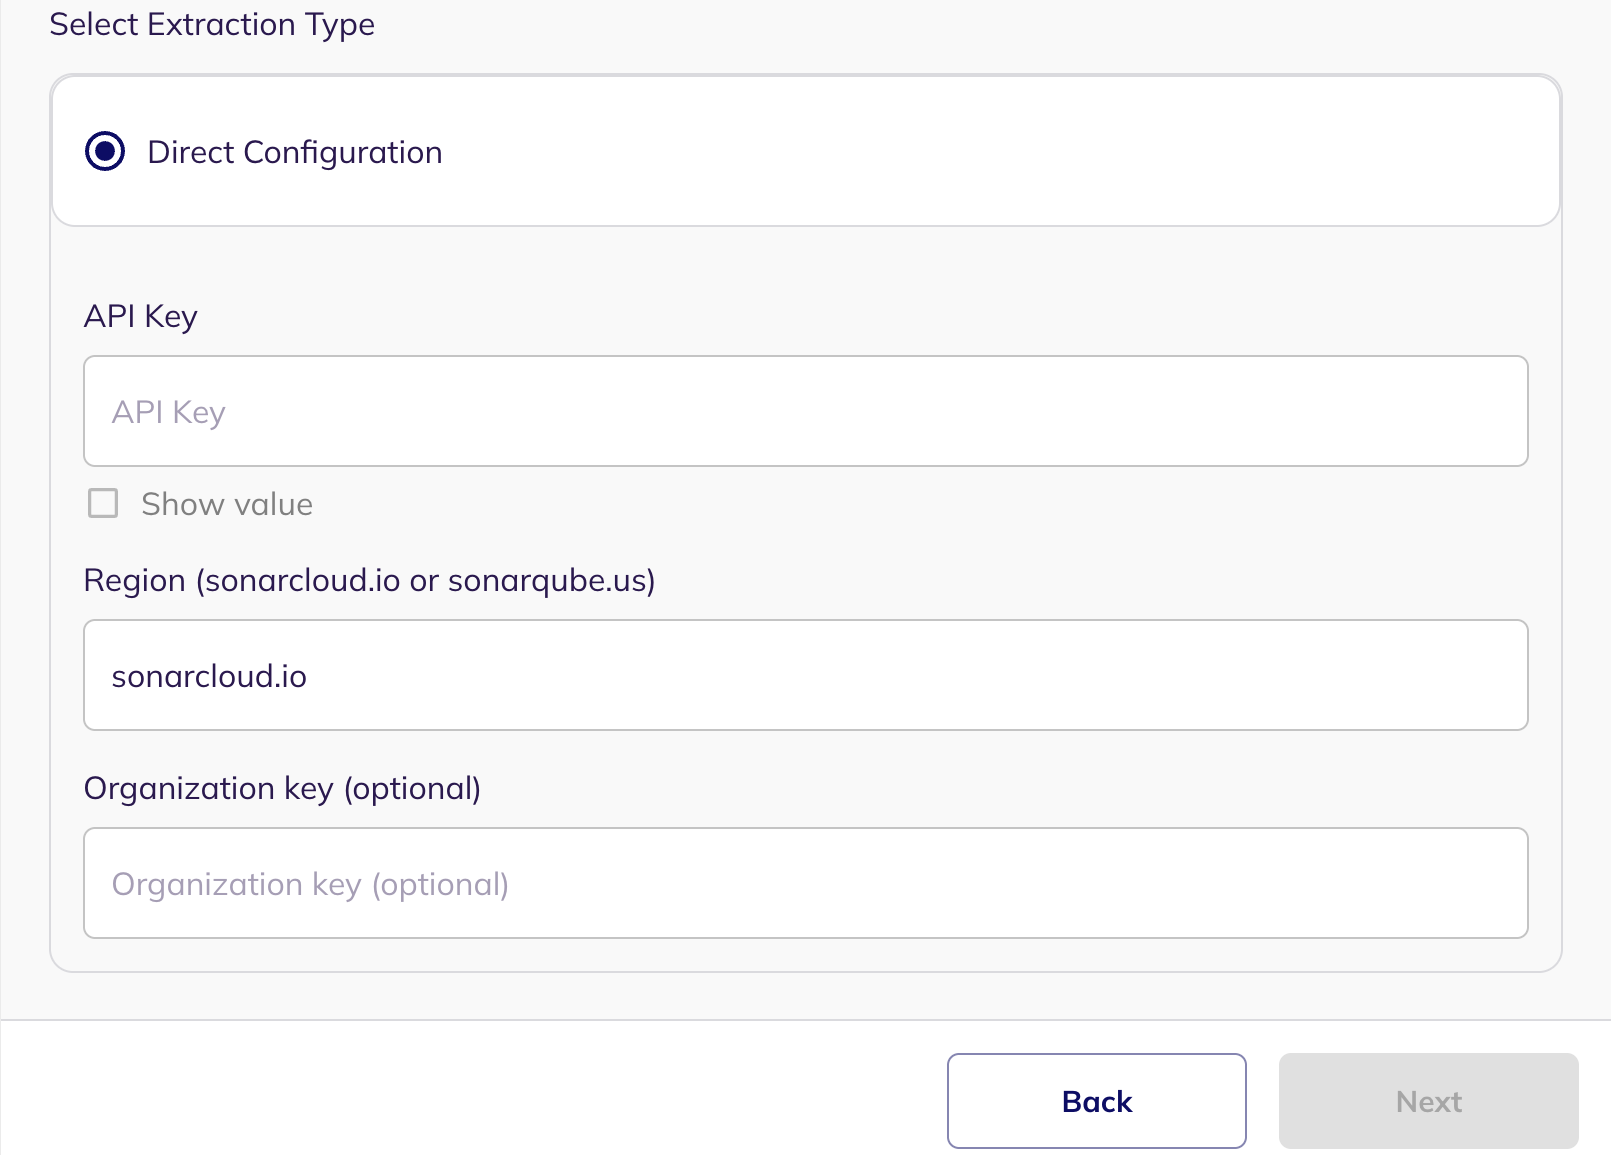
Task: Click the API Key field label
Action: pos(141,316)
